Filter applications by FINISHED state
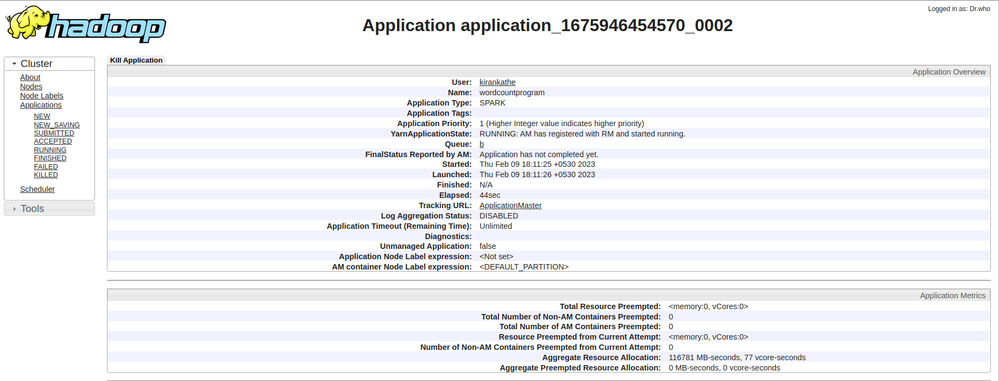The image size is (999, 381). 50,158
